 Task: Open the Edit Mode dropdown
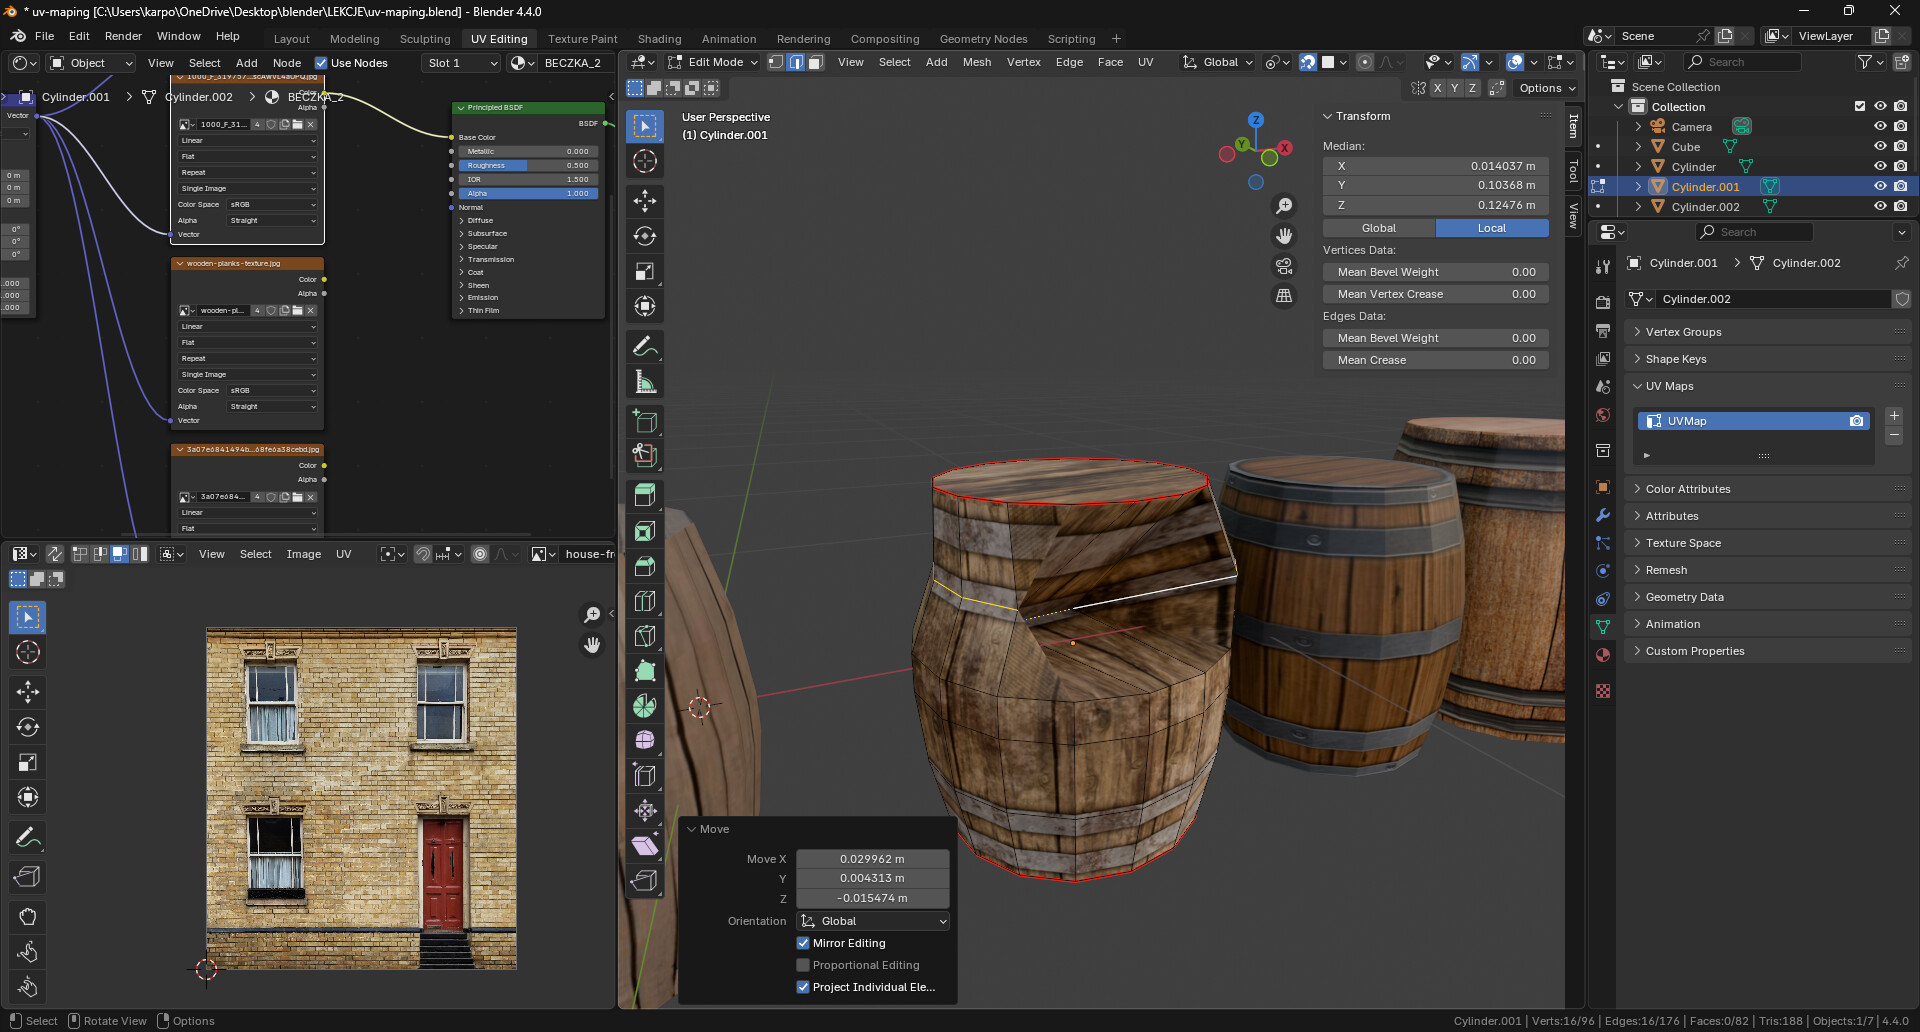tap(713, 62)
